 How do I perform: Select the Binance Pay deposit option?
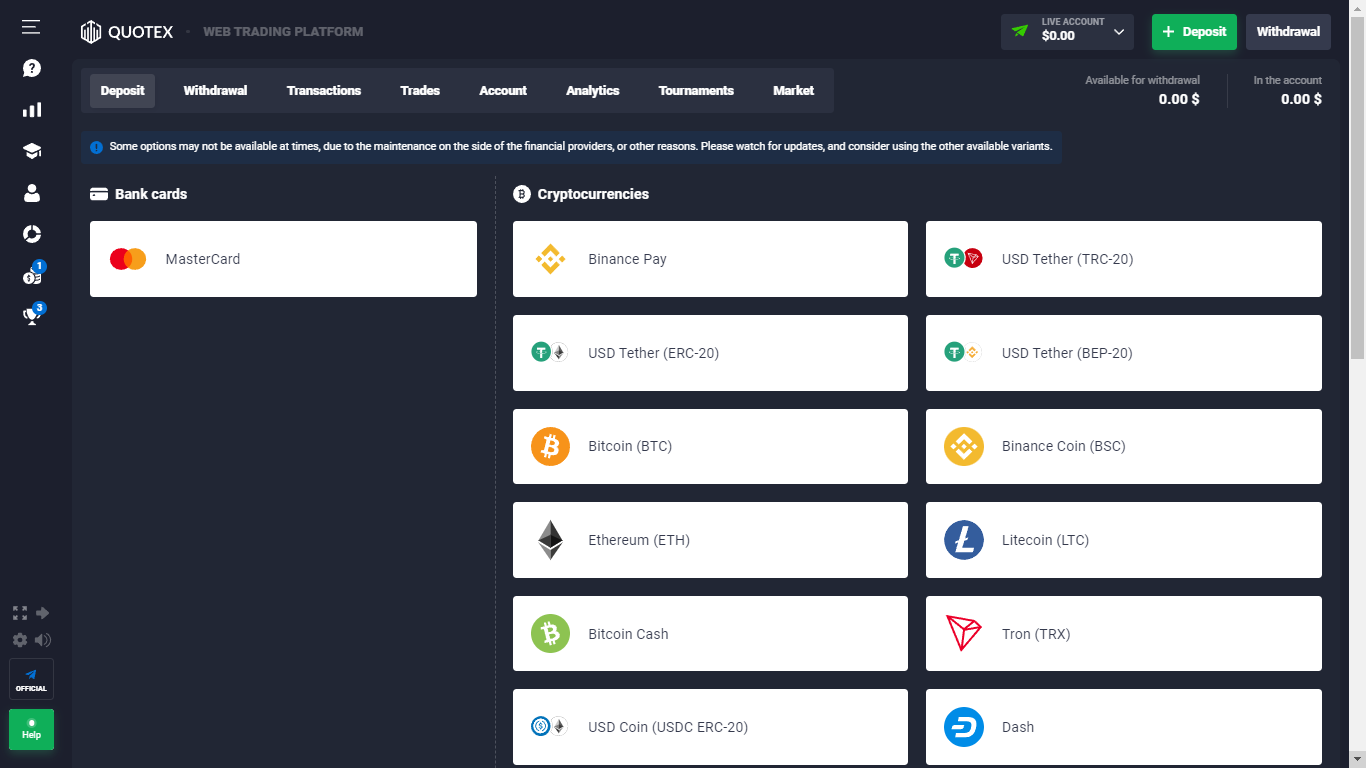tap(710, 259)
